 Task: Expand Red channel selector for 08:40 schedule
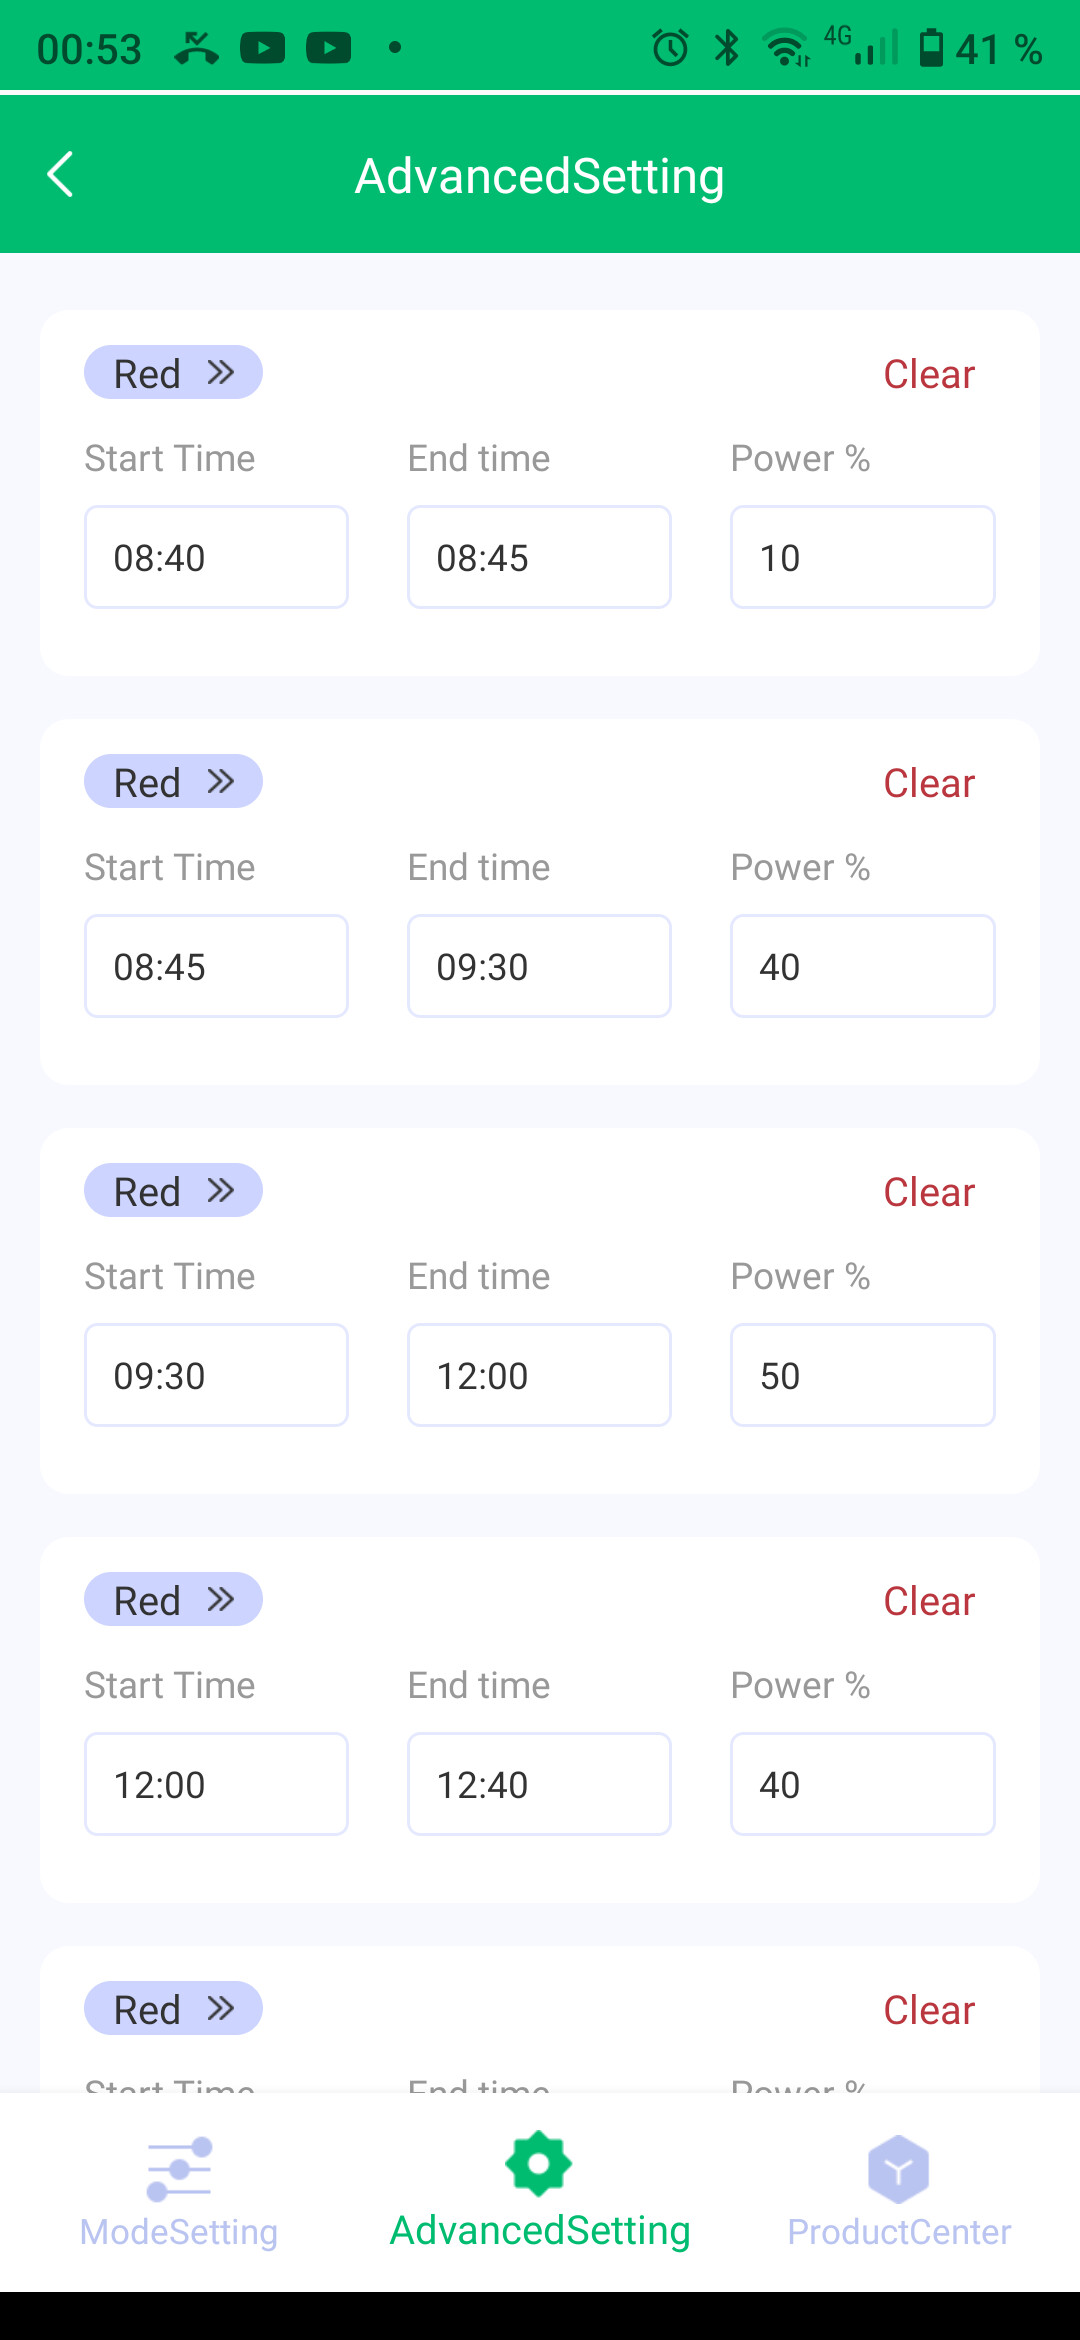(173, 373)
